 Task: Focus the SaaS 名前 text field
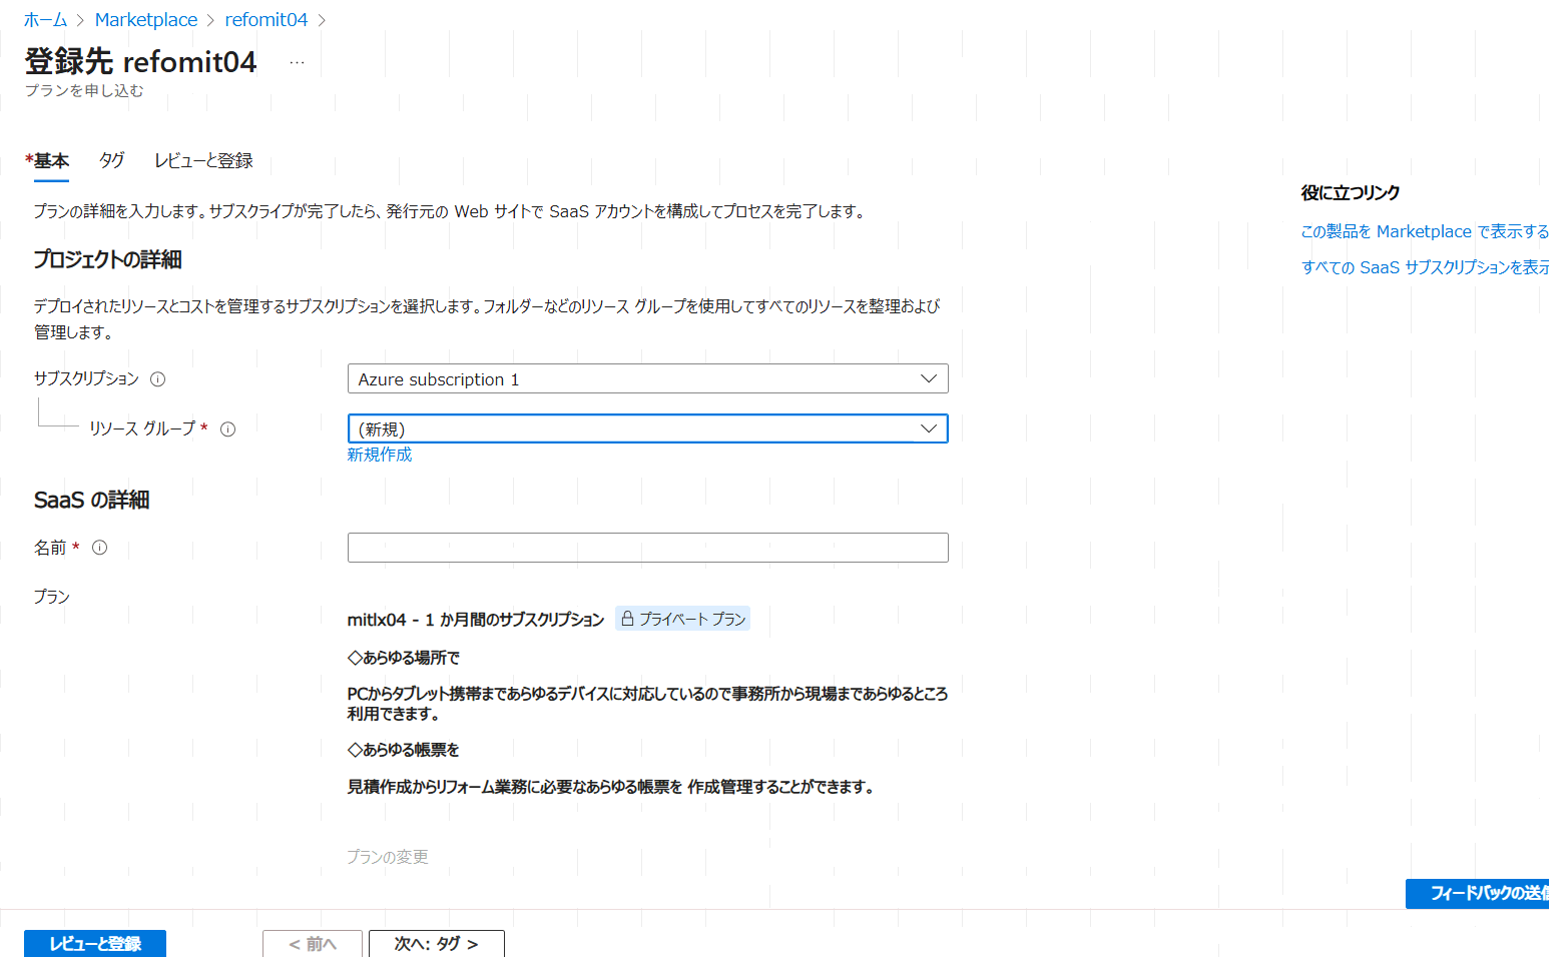(x=647, y=548)
